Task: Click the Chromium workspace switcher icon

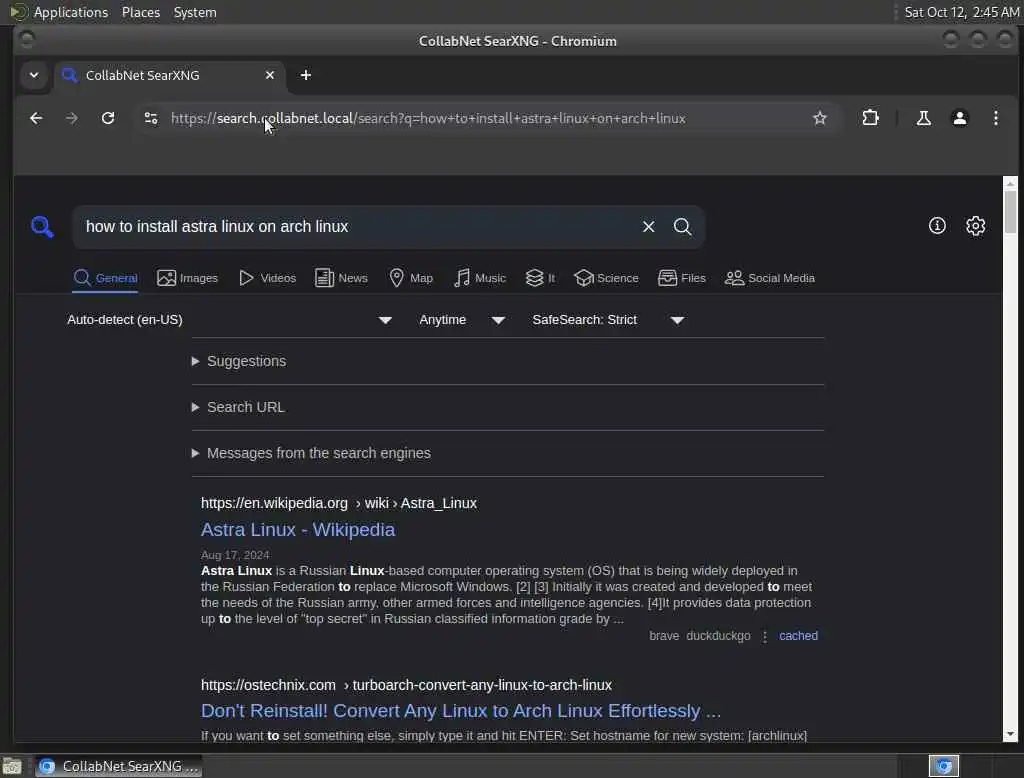Action: pos(944,766)
